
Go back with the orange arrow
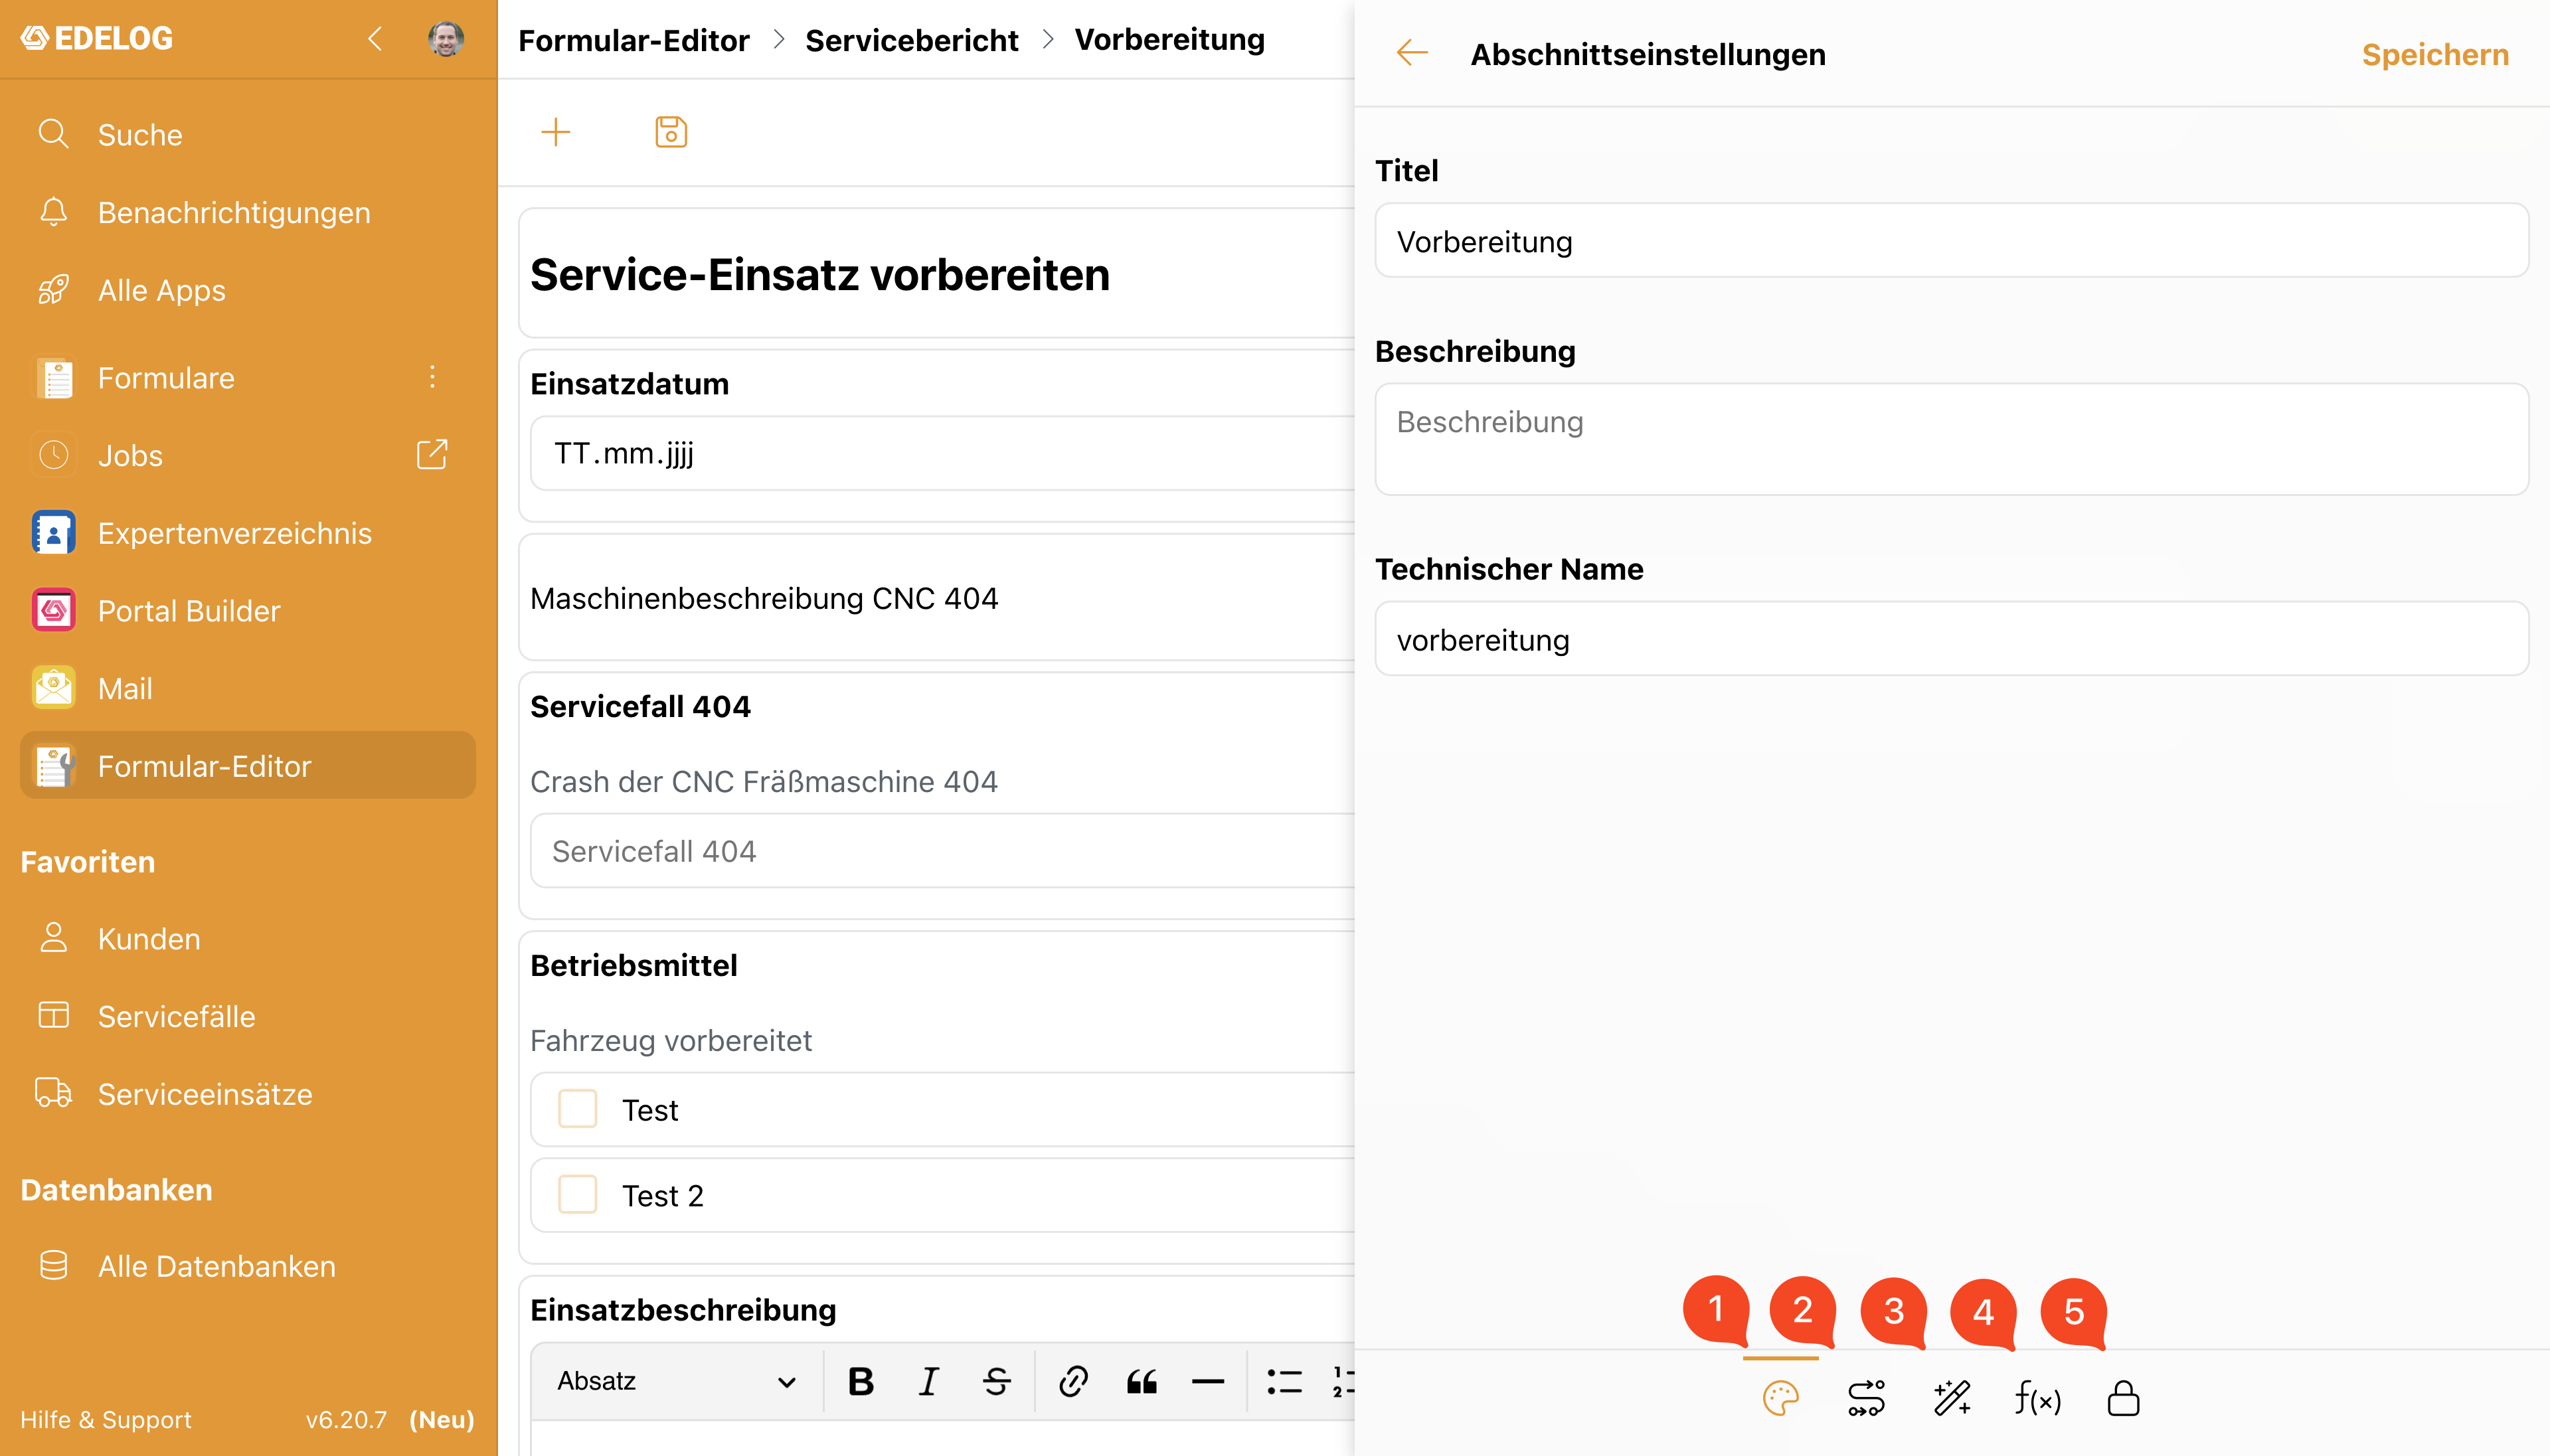pyautogui.click(x=1412, y=53)
